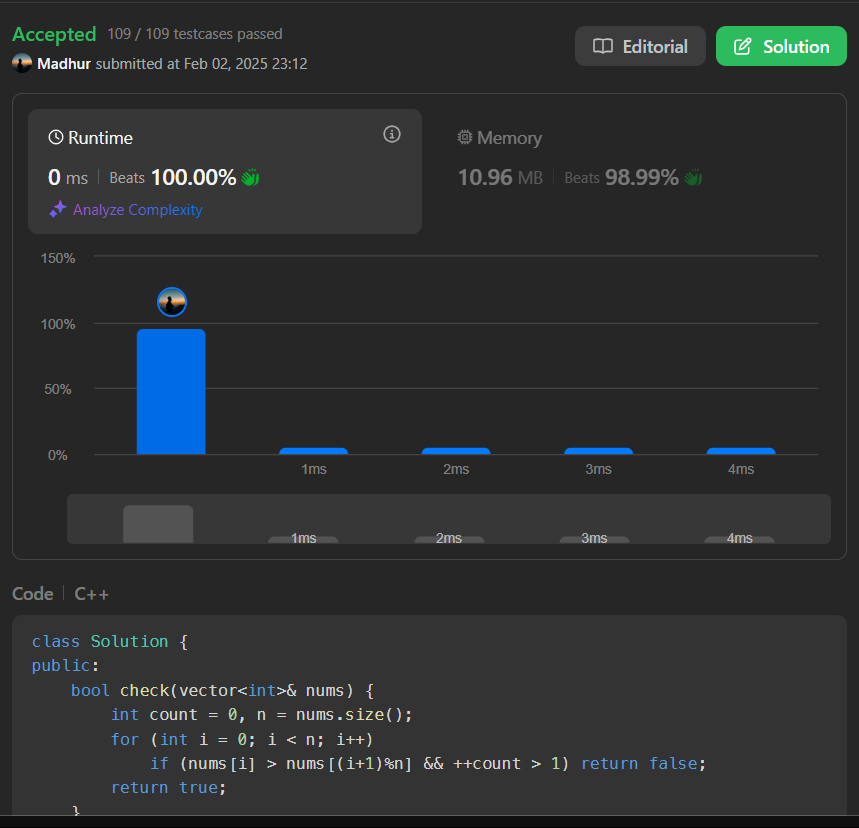Screen dimensions: 859x828
Task: Click the pencil edit icon inside Solution button
Action: click(742, 47)
